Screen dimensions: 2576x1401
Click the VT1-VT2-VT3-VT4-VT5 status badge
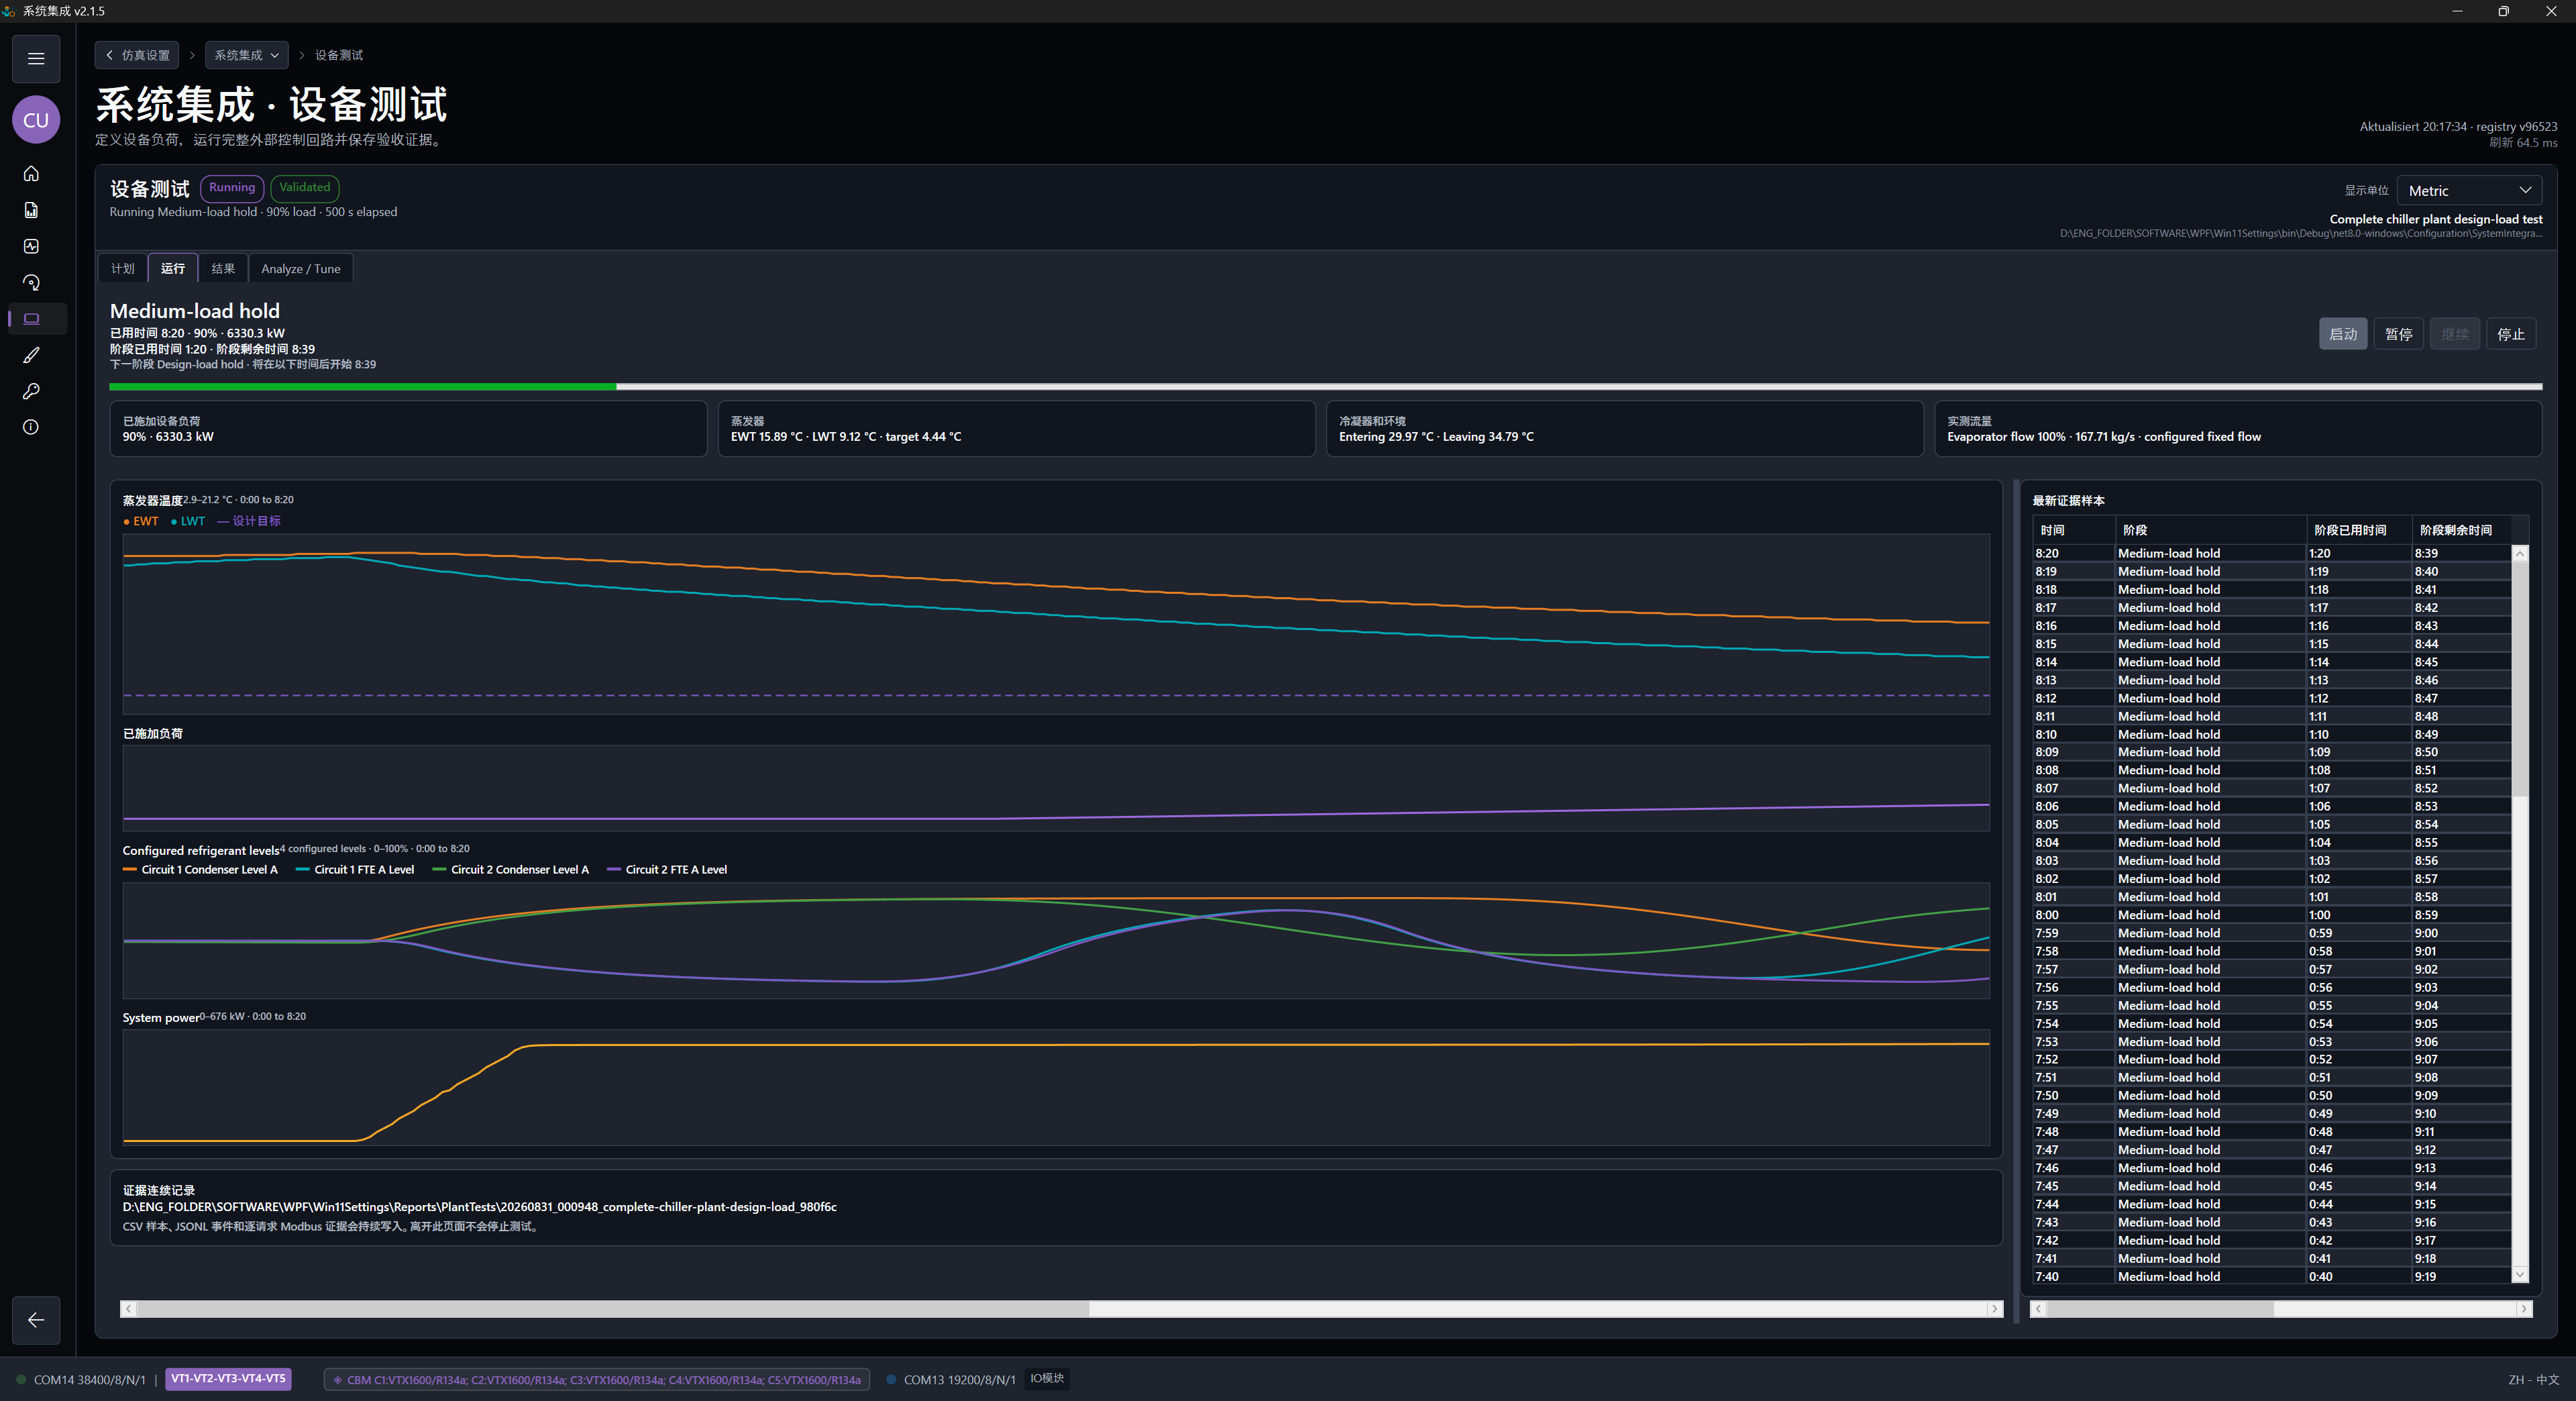pos(228,1379)
